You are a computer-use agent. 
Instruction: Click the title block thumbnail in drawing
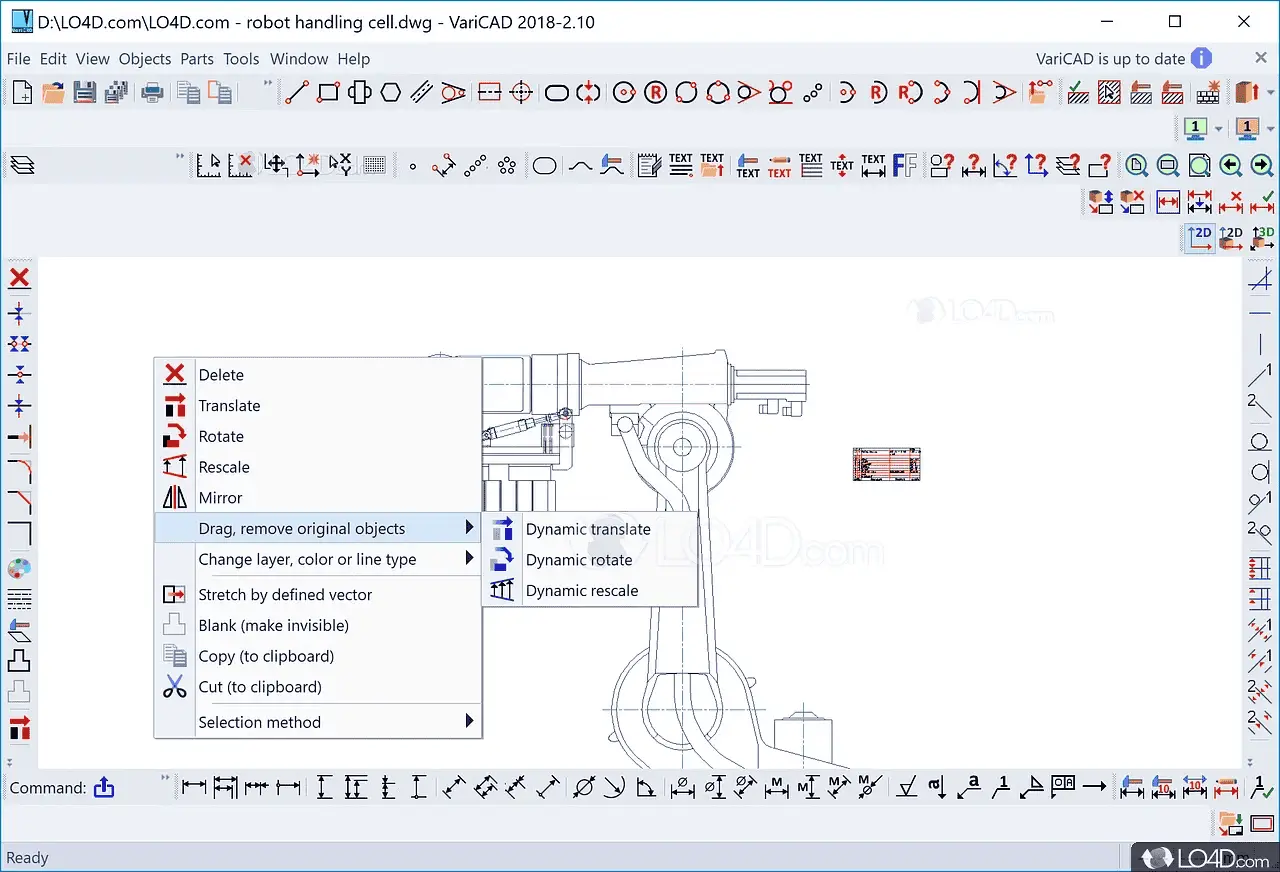pyautogui.click(x=886, y=464)
